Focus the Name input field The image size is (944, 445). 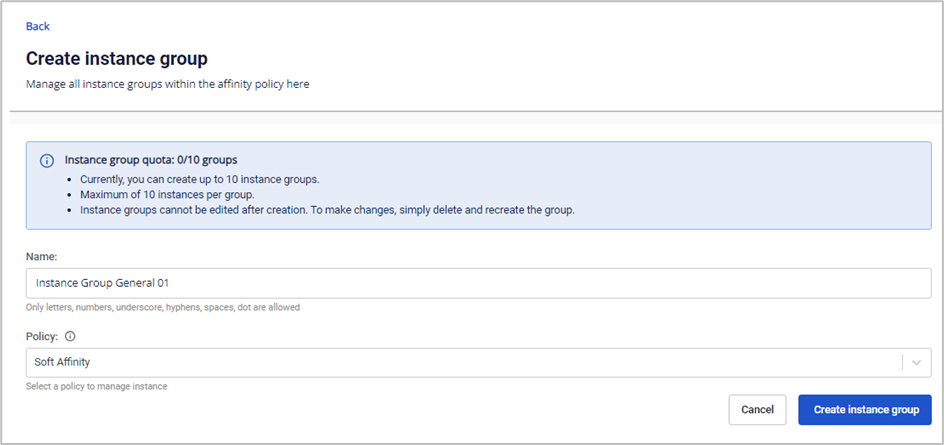point(478,283)
